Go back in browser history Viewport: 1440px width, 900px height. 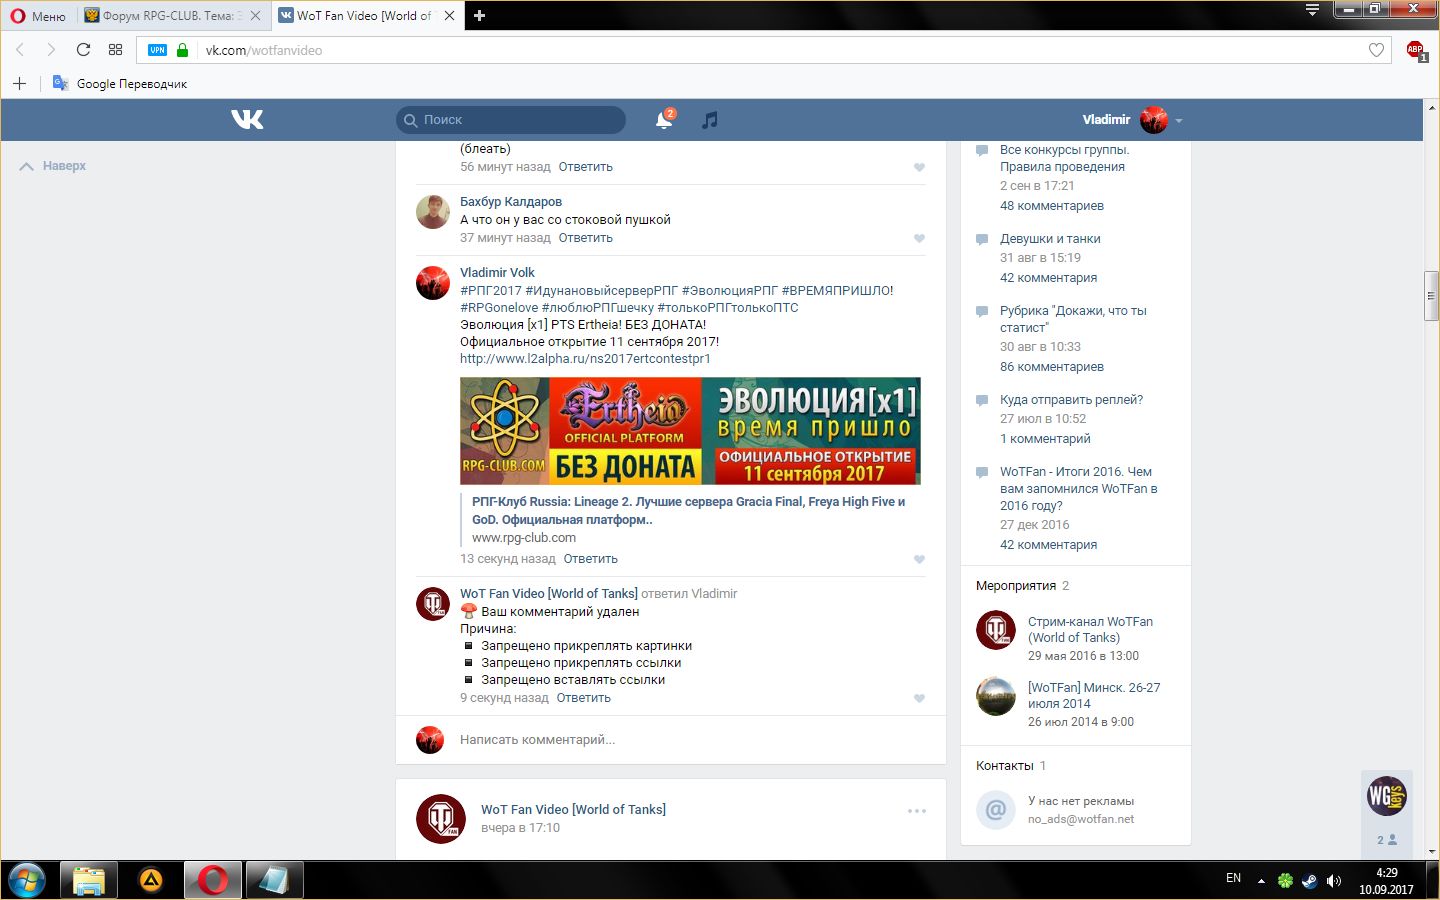click(x=20, y=50)
